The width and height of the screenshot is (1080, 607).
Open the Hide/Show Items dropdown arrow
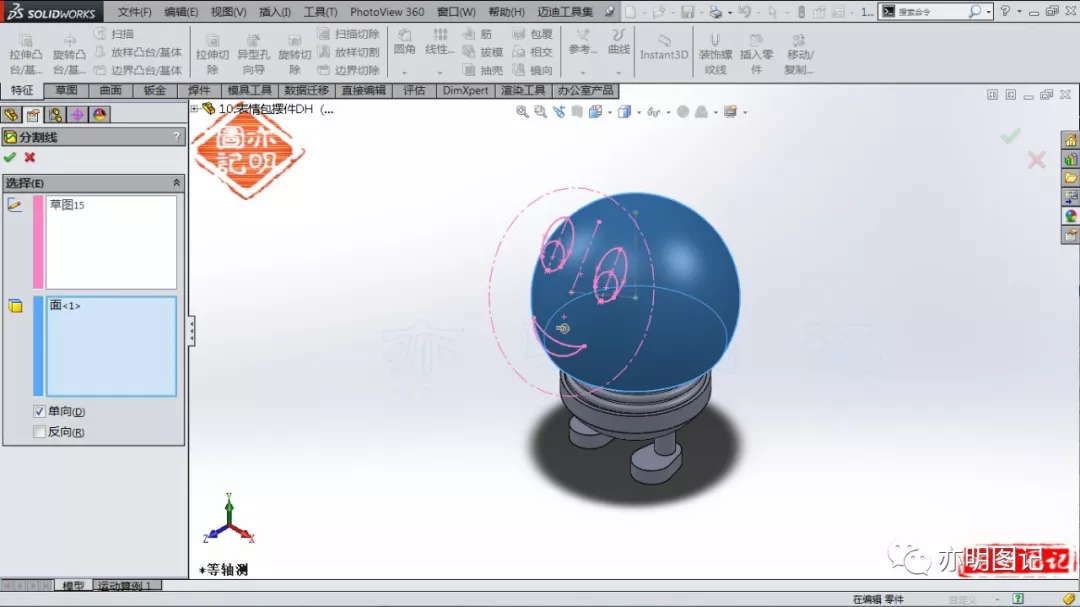[x=669, y=112]
